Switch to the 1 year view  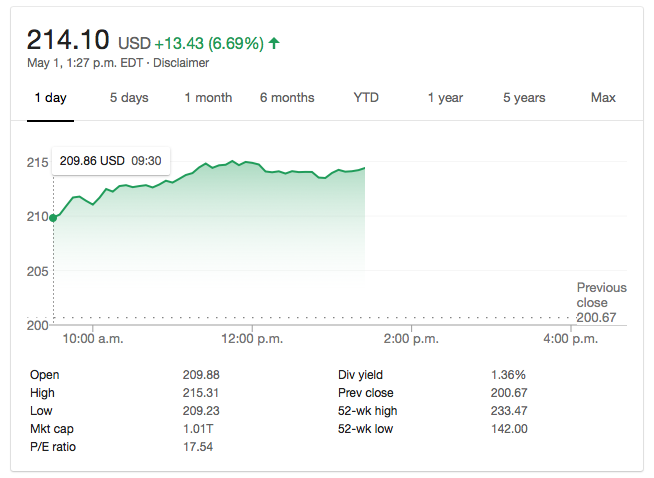(445, 98)
